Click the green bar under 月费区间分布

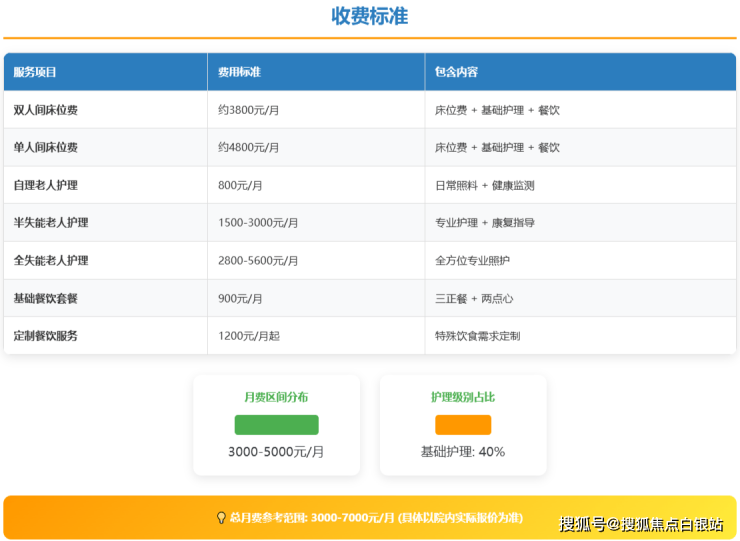[x=276, y=425]
